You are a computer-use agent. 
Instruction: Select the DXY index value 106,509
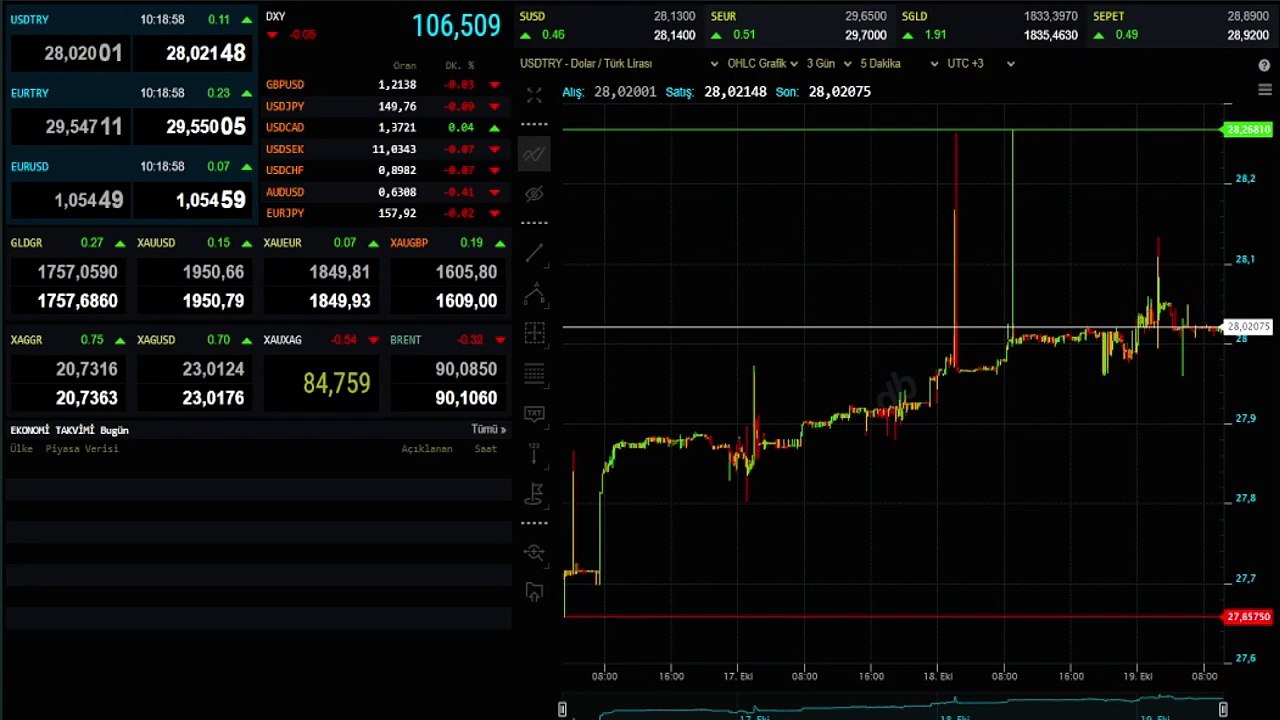(x=456, y=26)
